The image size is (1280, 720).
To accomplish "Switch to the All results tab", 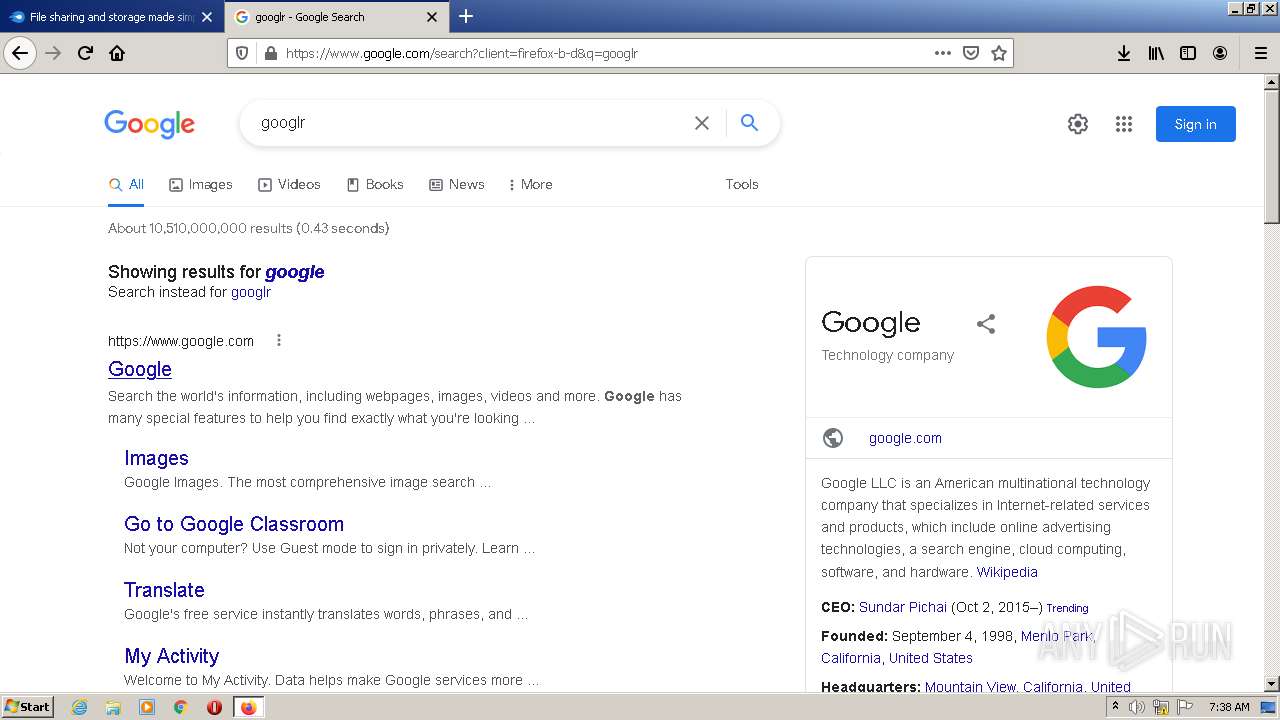I will 127,184.
